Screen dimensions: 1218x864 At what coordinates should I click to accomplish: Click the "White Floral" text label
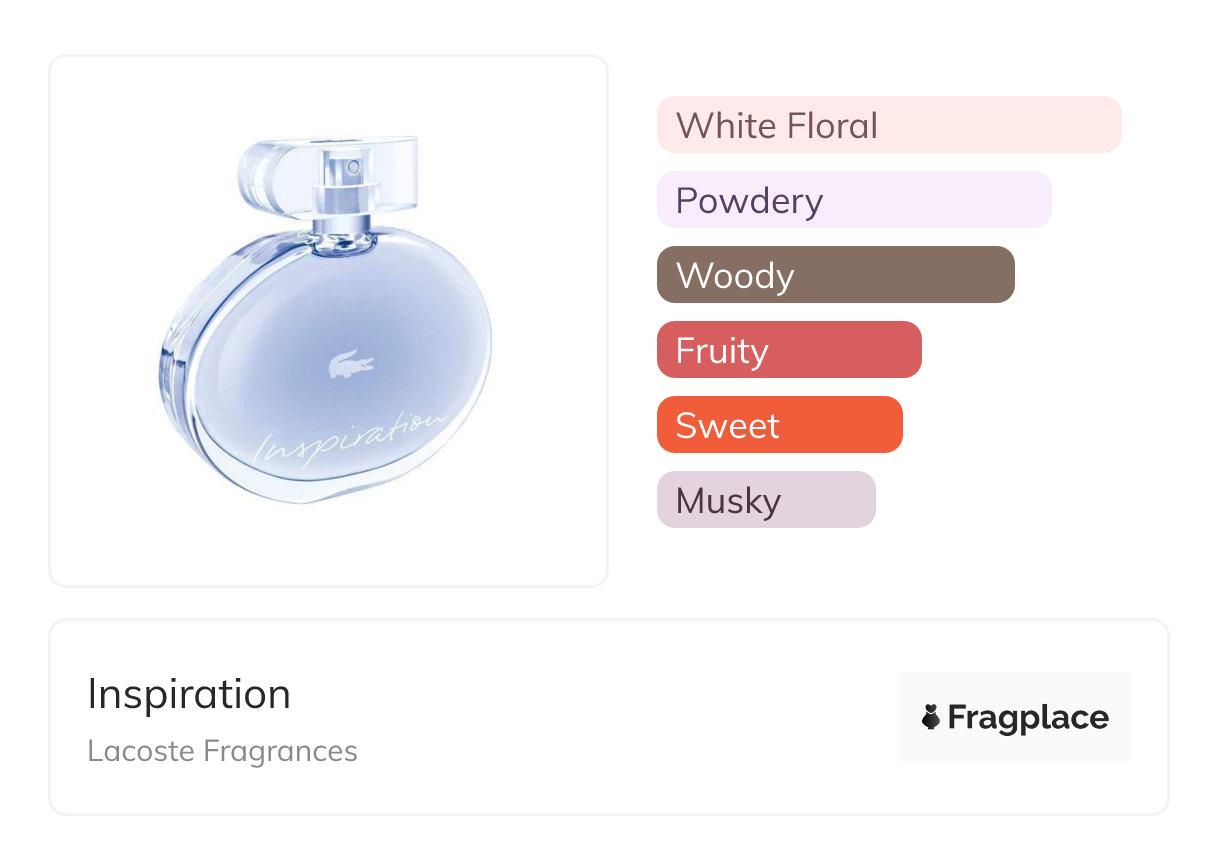[777, 126]
